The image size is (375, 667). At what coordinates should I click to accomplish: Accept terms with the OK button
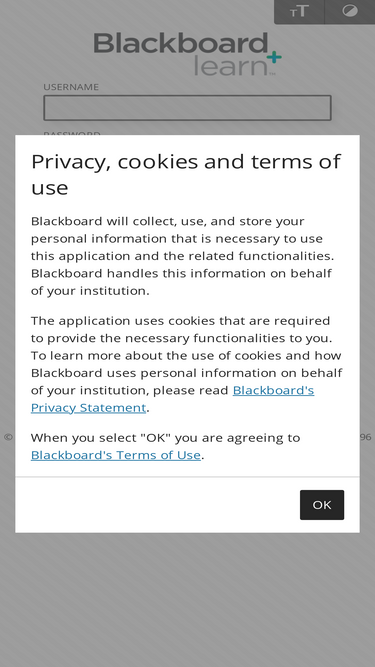coord(322,505)
